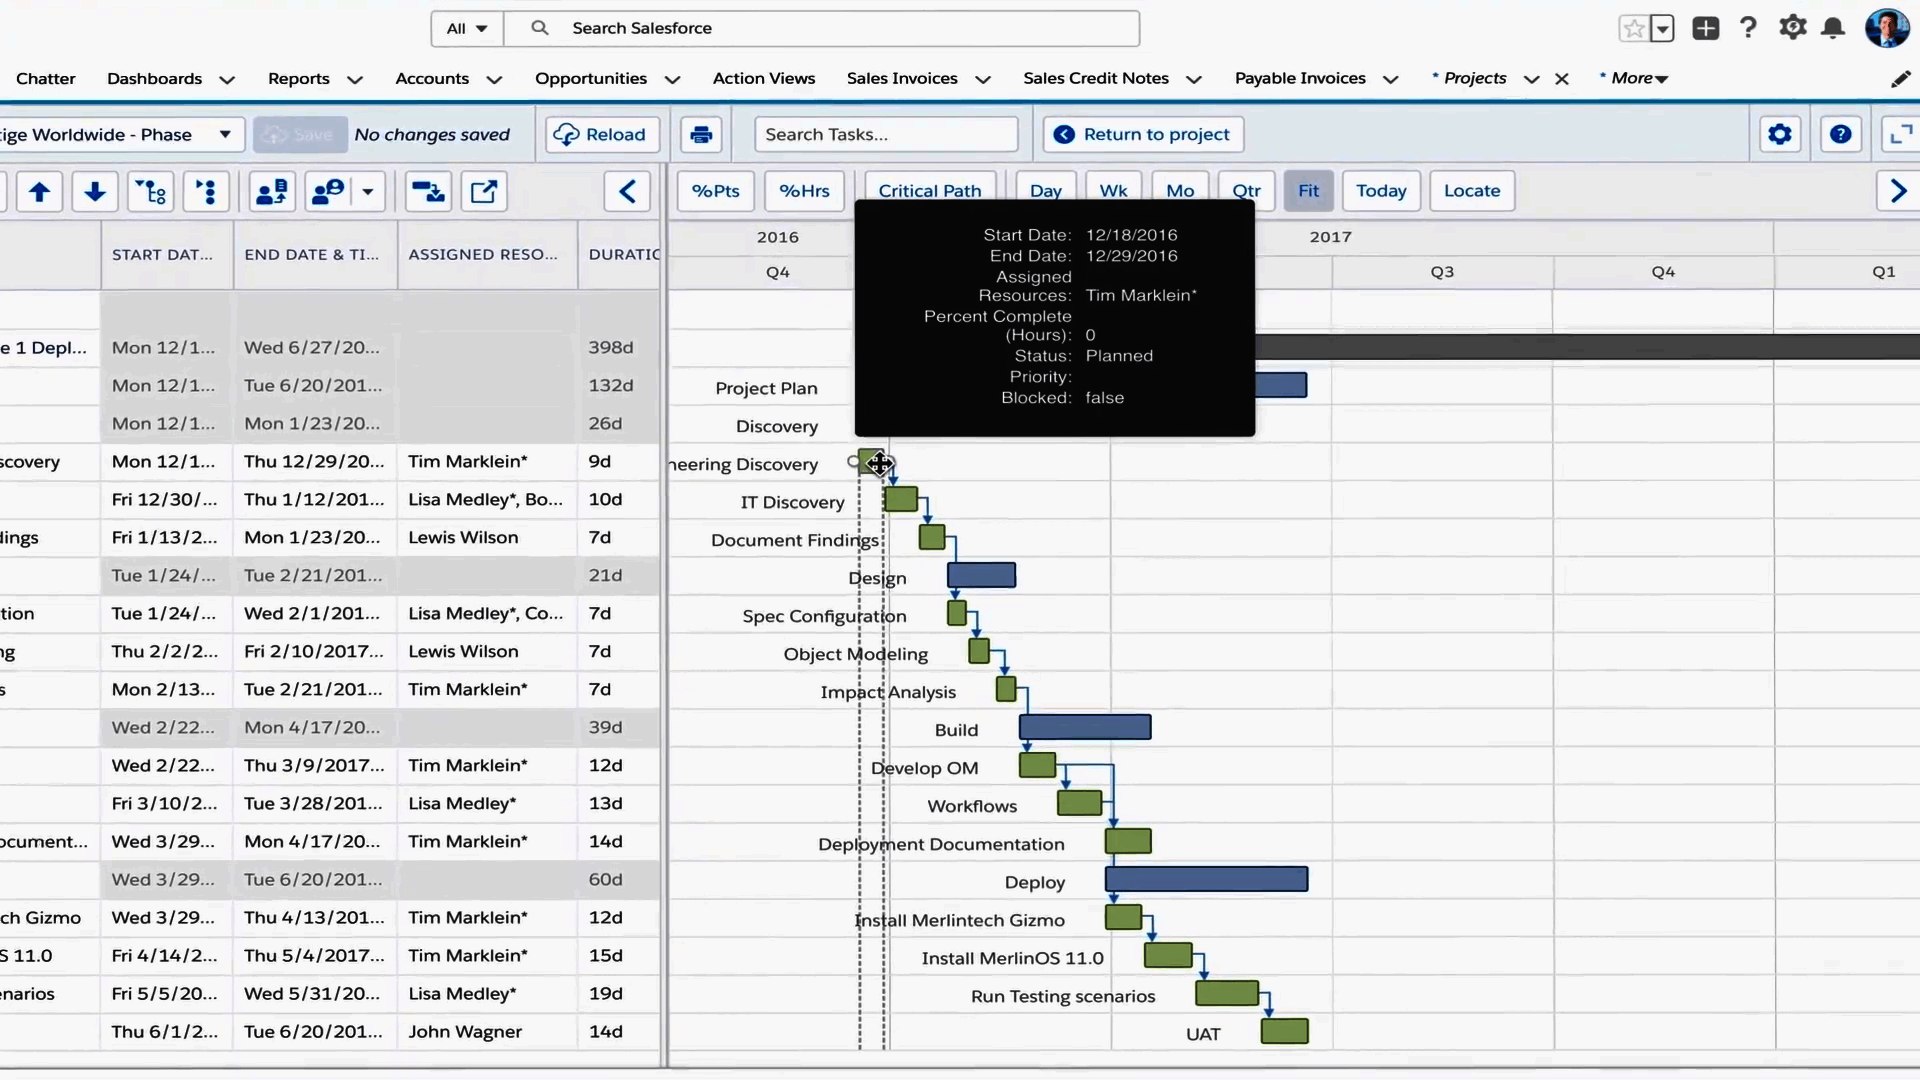Screen dimensions: 1920x1080
Task: Select the blue Design summary bar
Action: 981,575
